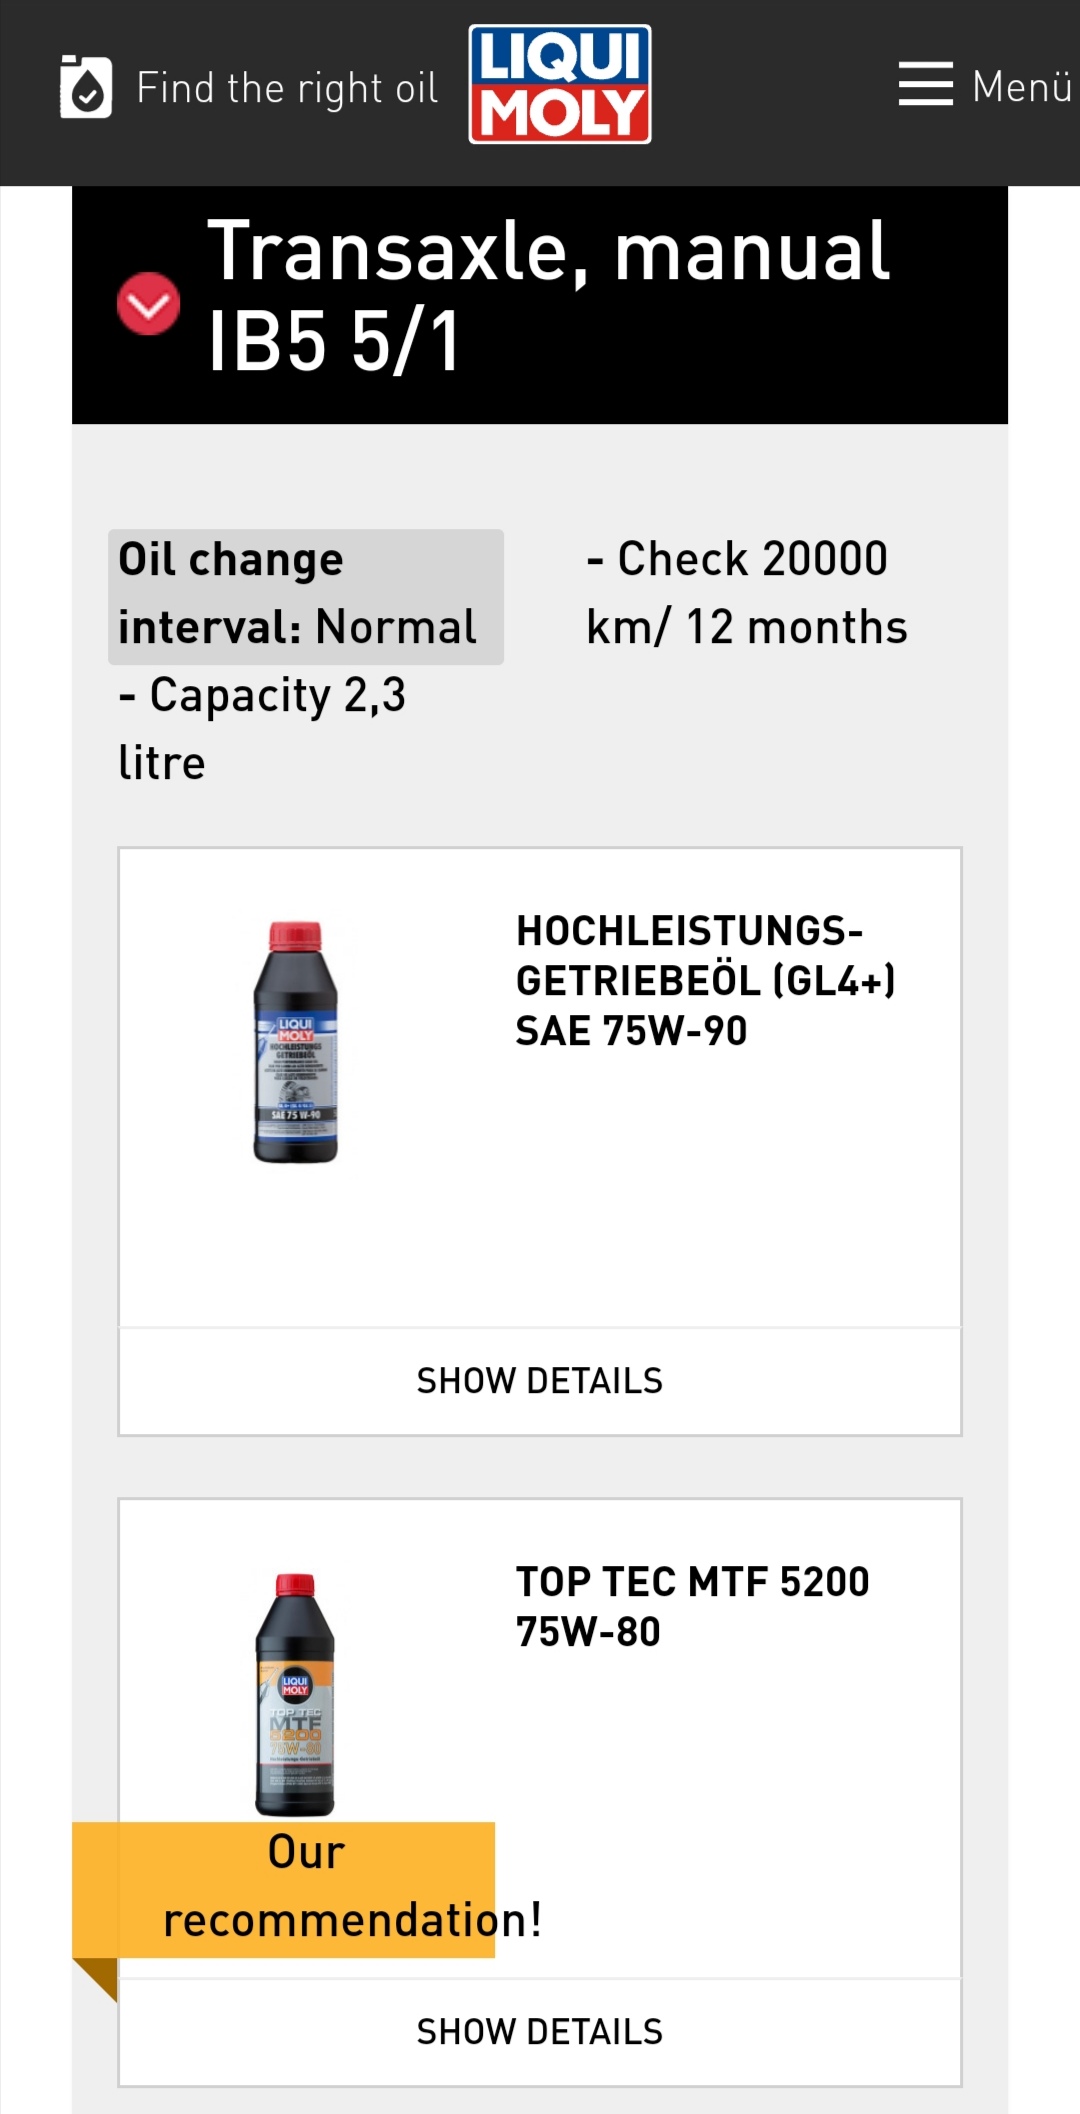Open the "Hochleistungs-Getriebeöl (GL4+) SAE 75W-90" title
The width and height of the screenshot is (1080, 2114).
pyautogui.click(x=705, y=981)
